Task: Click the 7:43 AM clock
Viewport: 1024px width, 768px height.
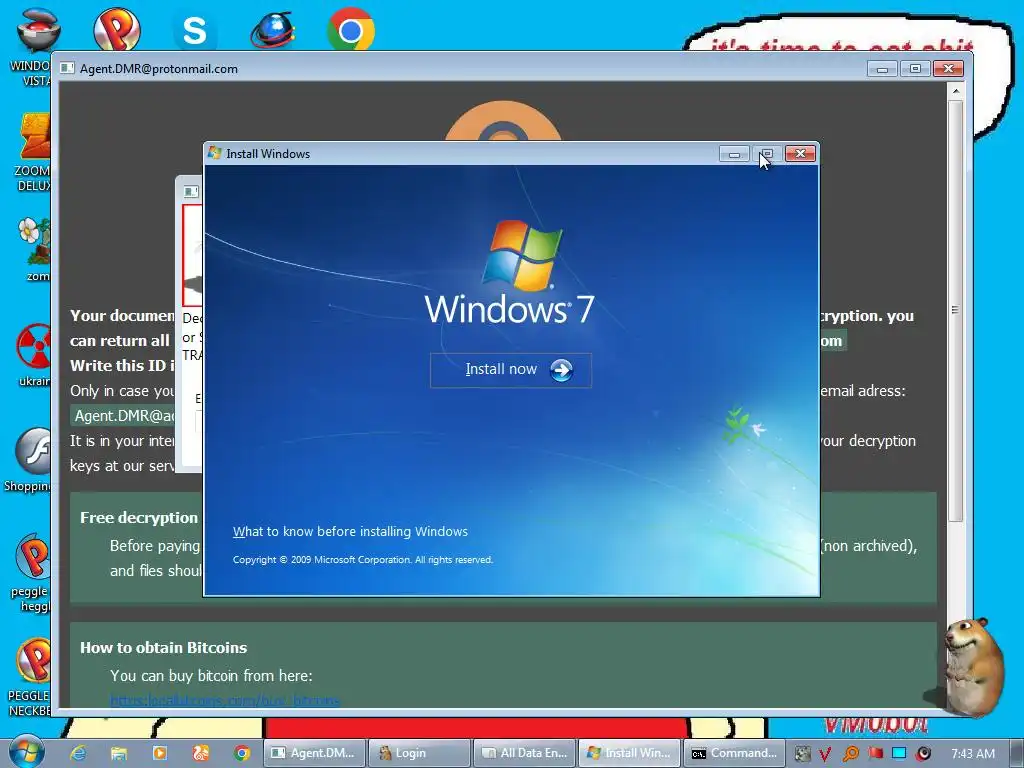Action: 972,754
